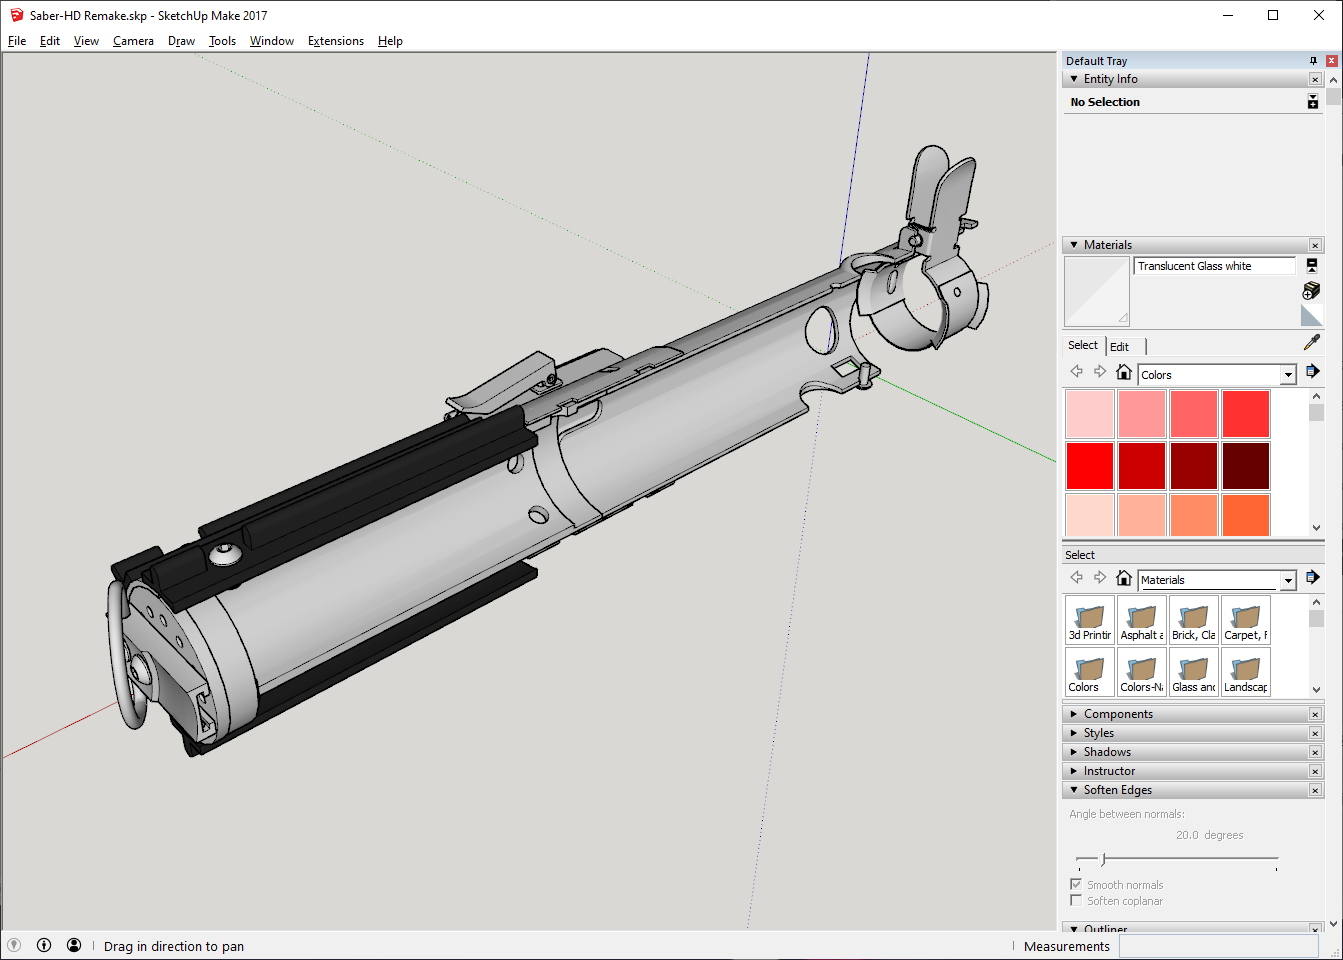Toggle Entity Info details display icon
The width and height of the screenshot is (1343, 960).
click(x=1313, y=102)
